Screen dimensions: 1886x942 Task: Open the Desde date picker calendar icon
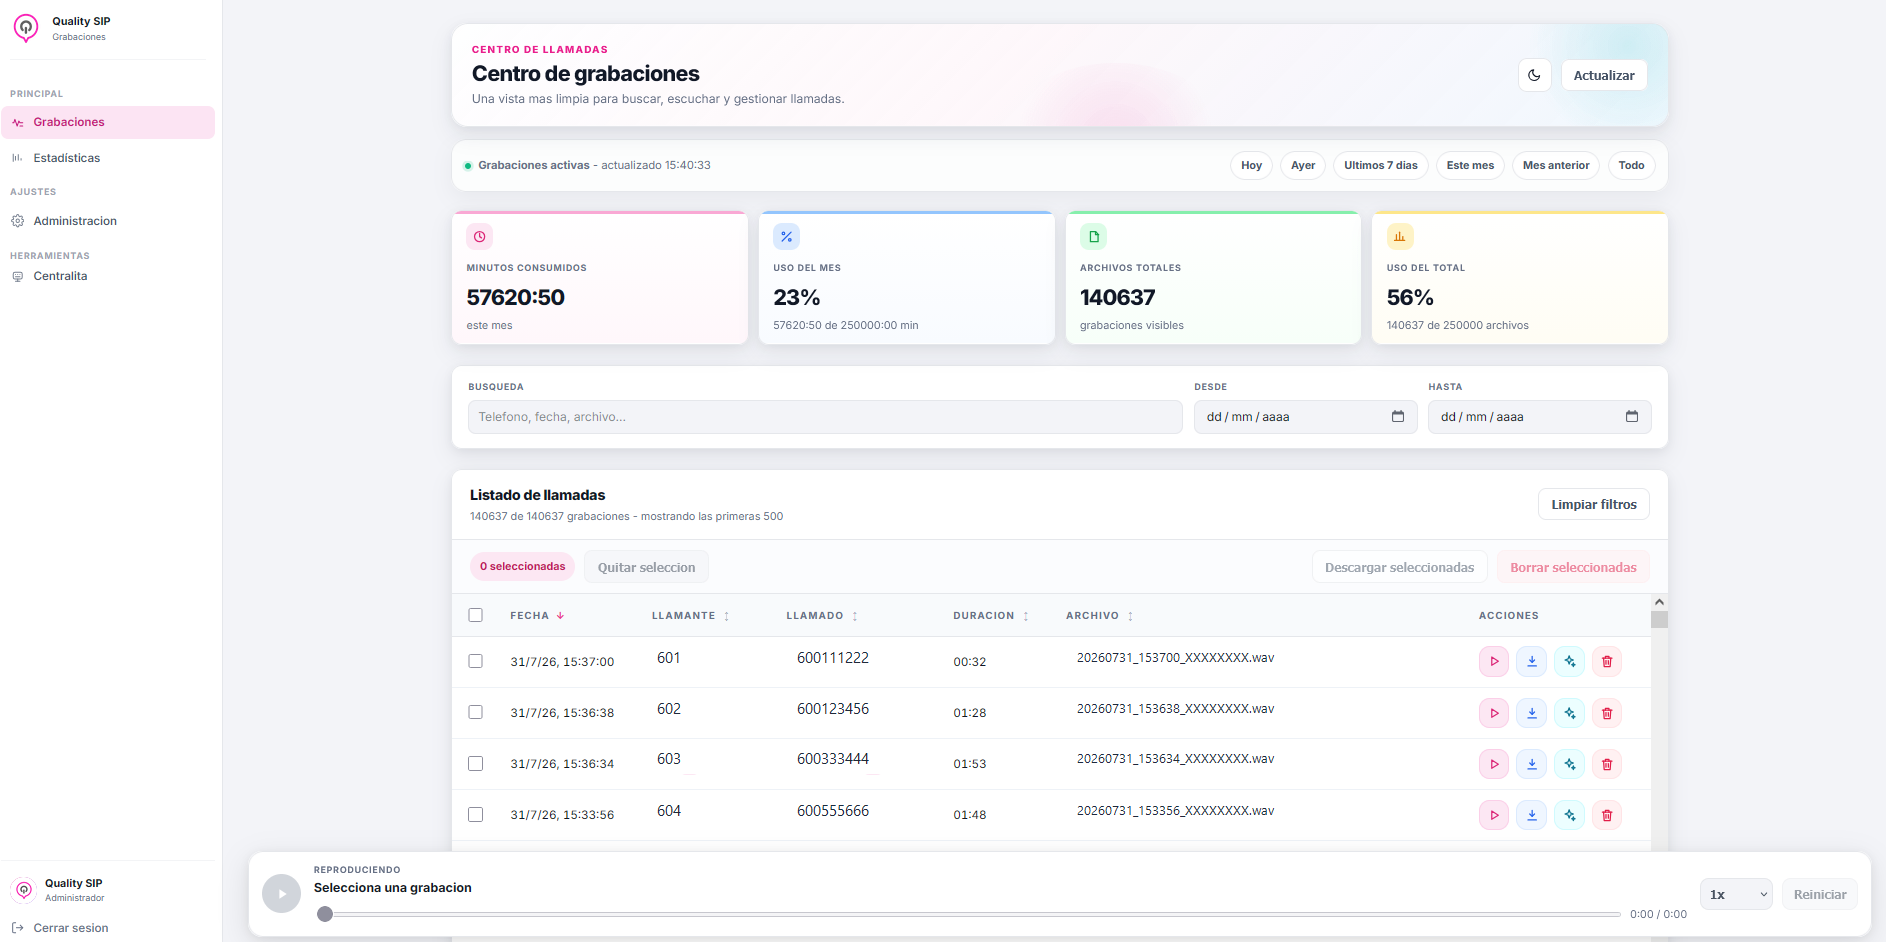1398,417
